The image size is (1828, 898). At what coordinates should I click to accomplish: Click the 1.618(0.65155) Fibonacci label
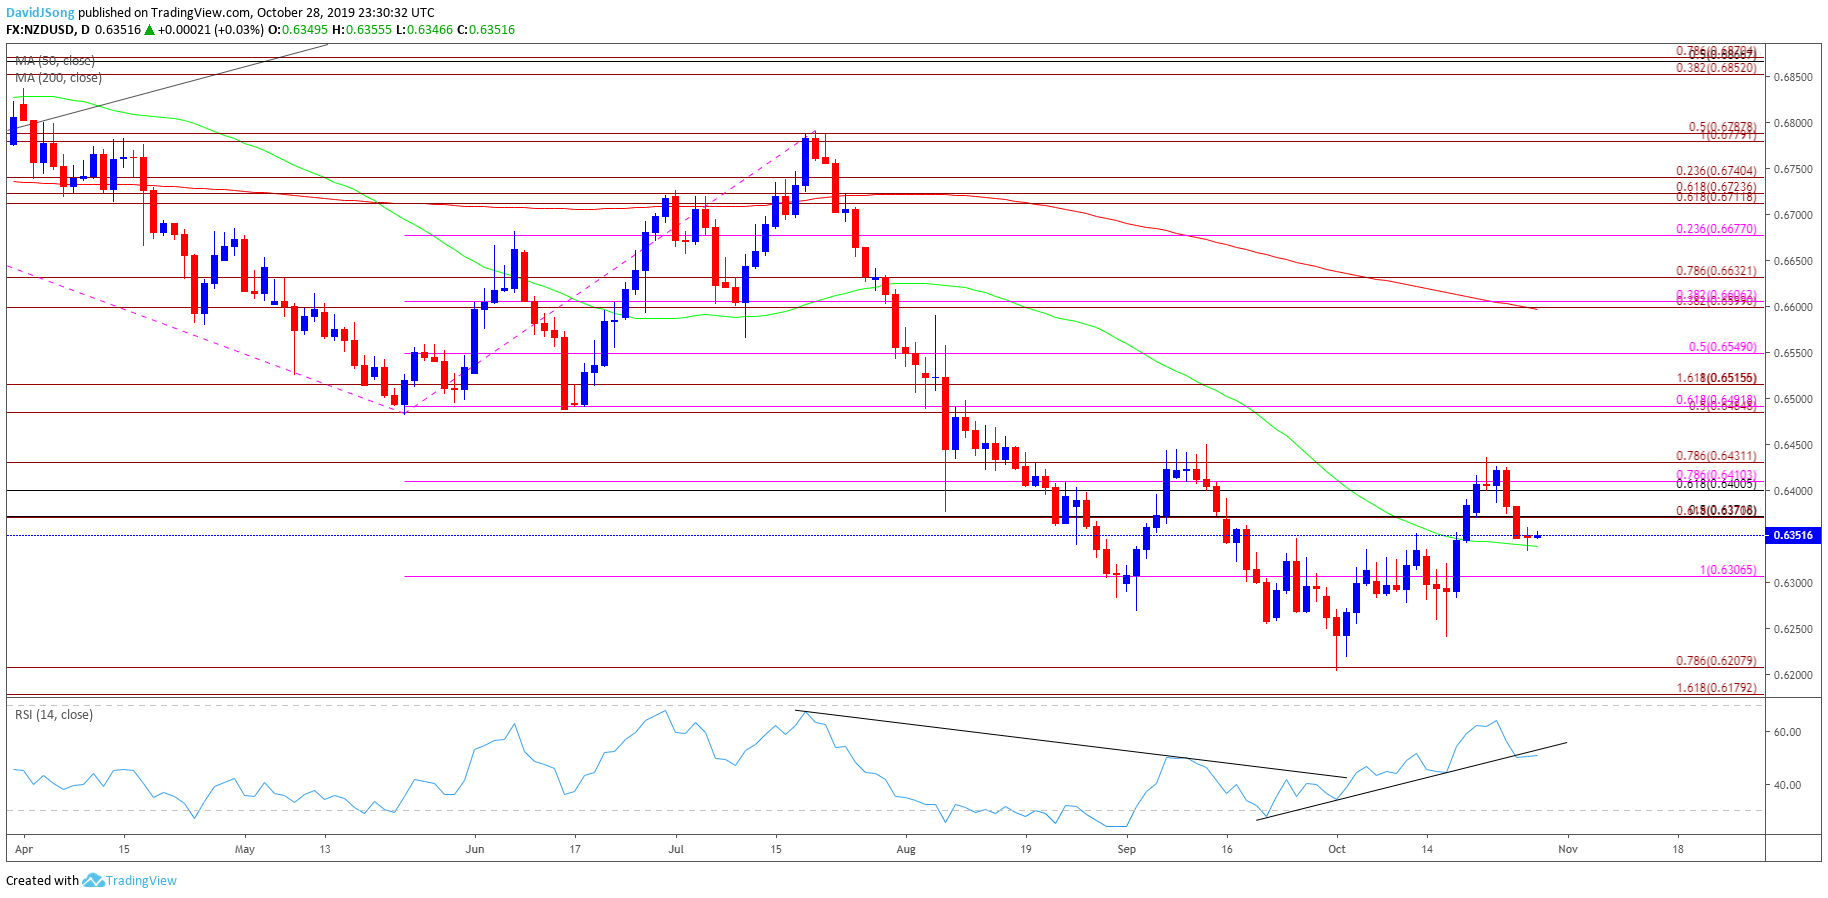1716,378
